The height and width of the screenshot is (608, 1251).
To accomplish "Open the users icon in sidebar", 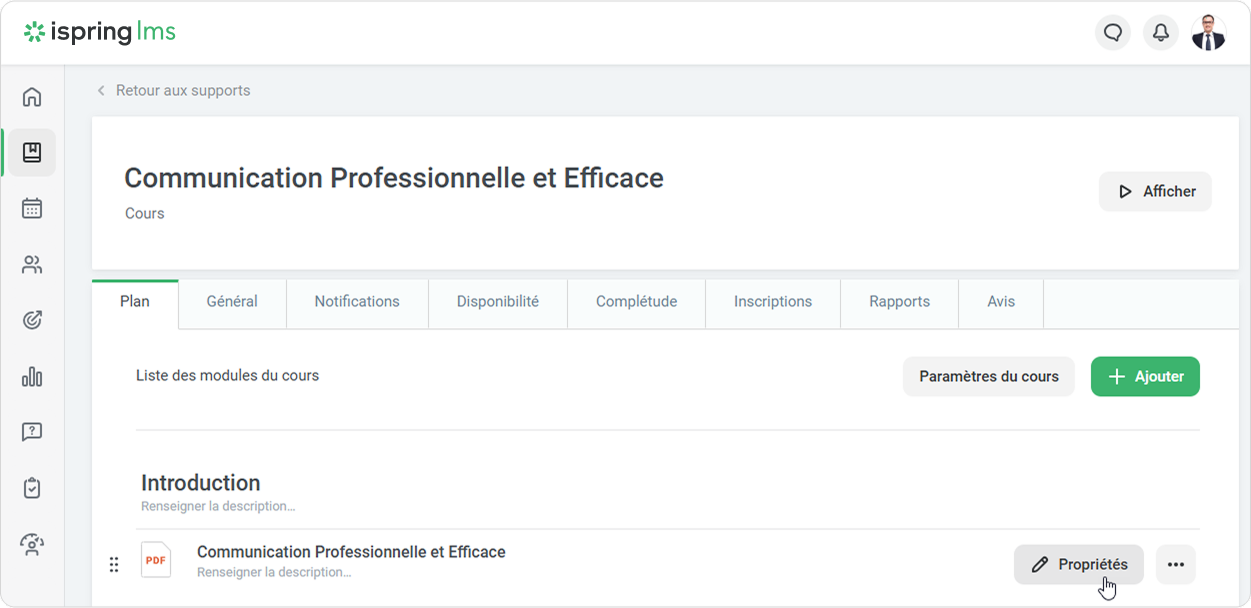I will pos(32,265).
